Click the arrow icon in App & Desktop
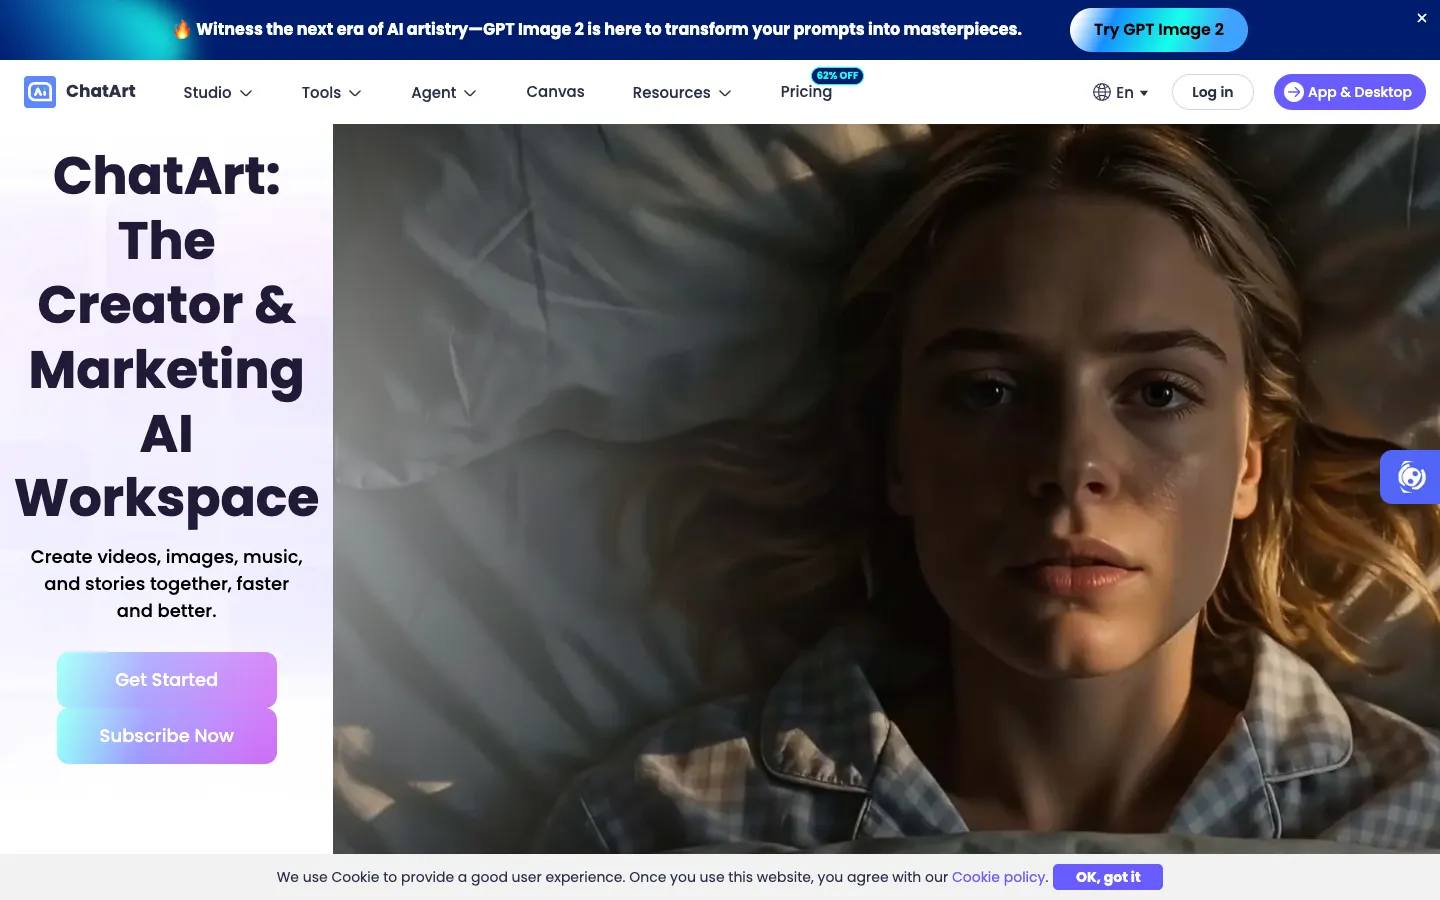This screenshot has width=1440, height=900. (x=1294, y=92)
